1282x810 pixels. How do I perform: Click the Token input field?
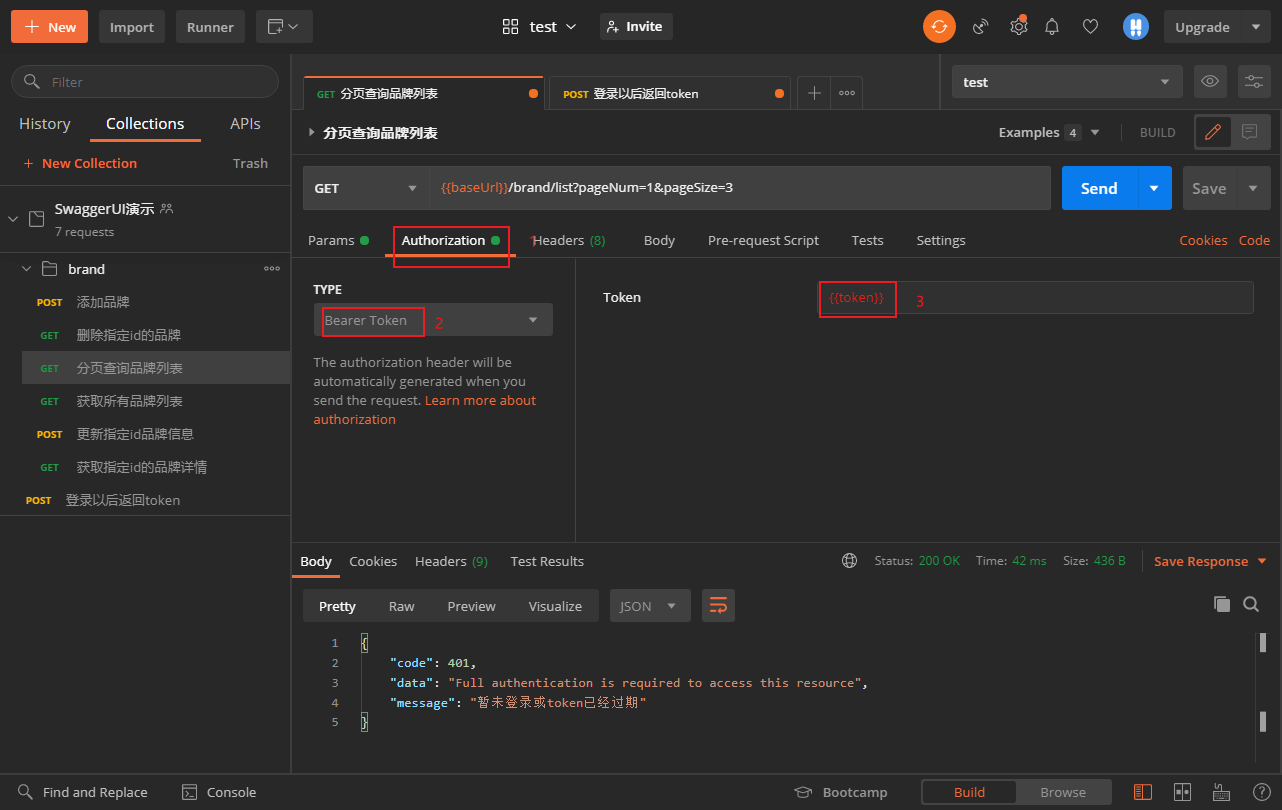[1036, 298]
